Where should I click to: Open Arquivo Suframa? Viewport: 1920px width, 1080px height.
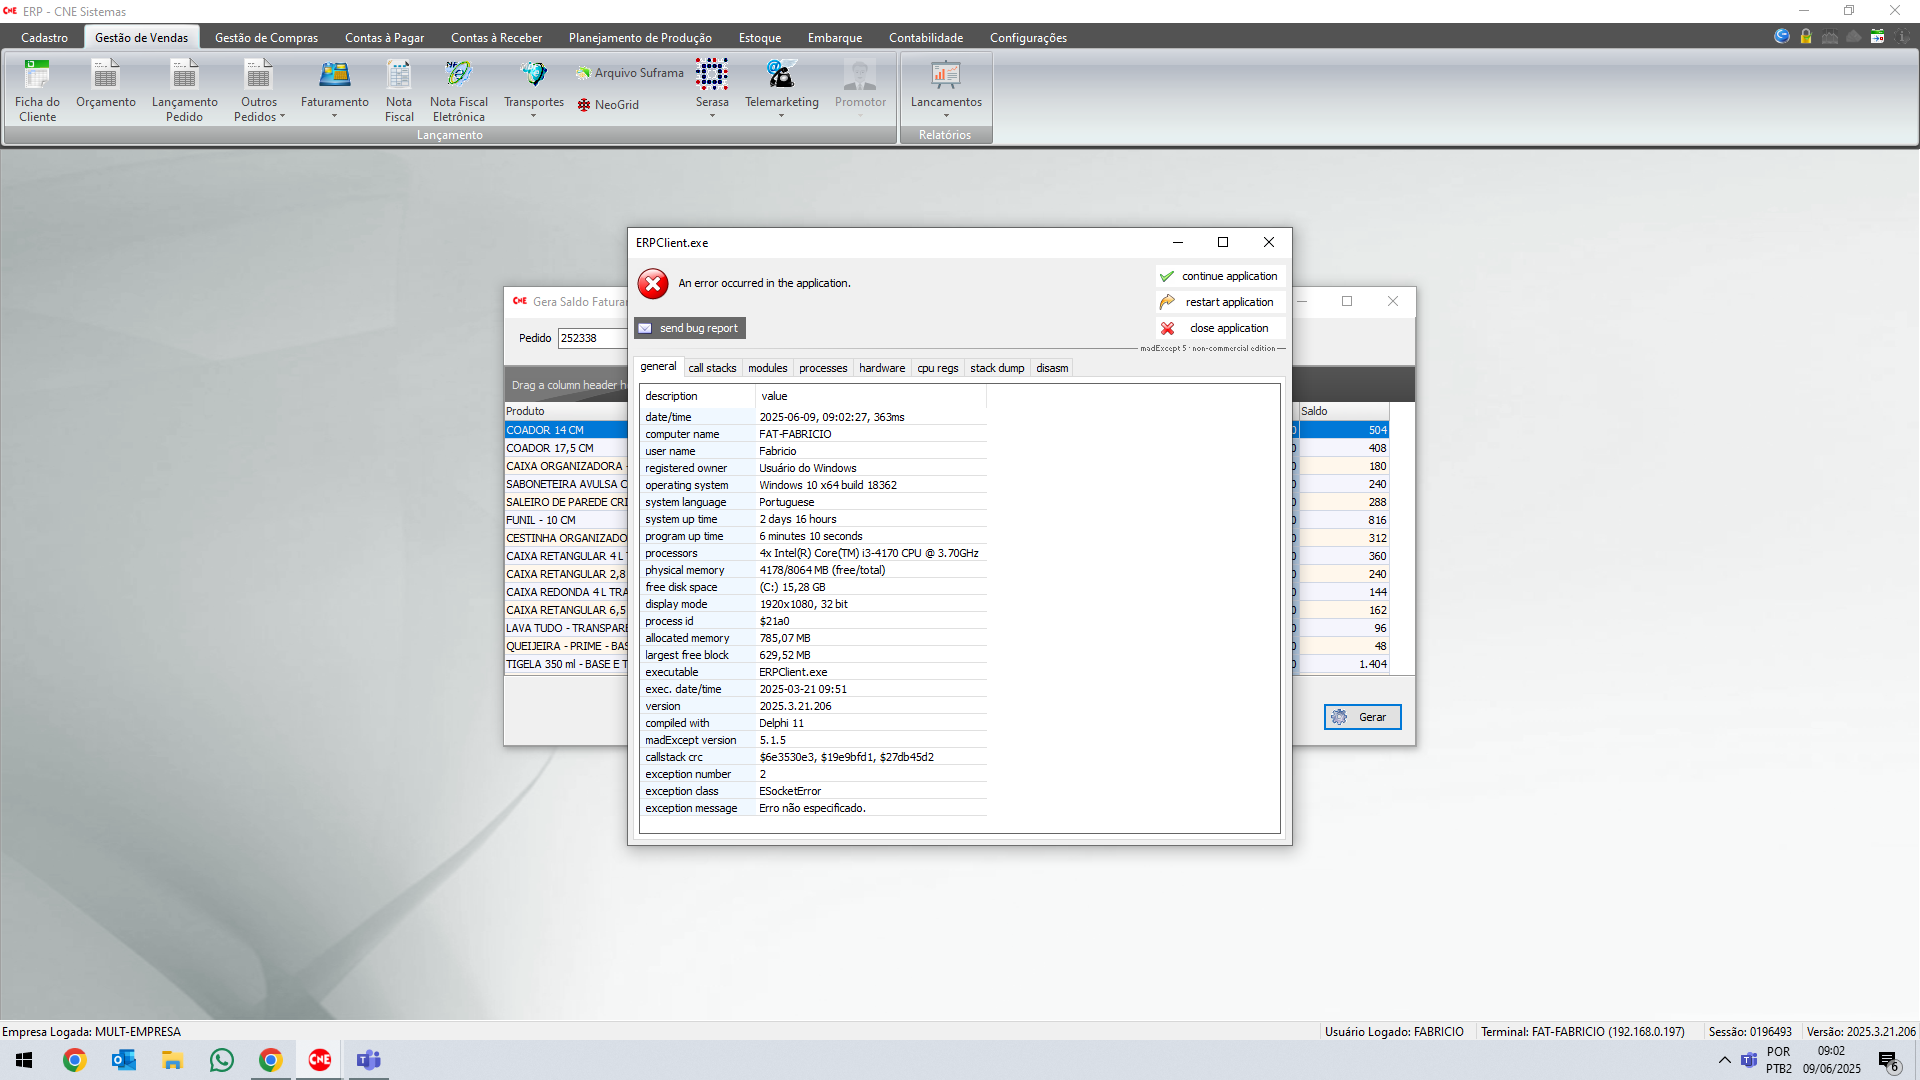(629, 73)
